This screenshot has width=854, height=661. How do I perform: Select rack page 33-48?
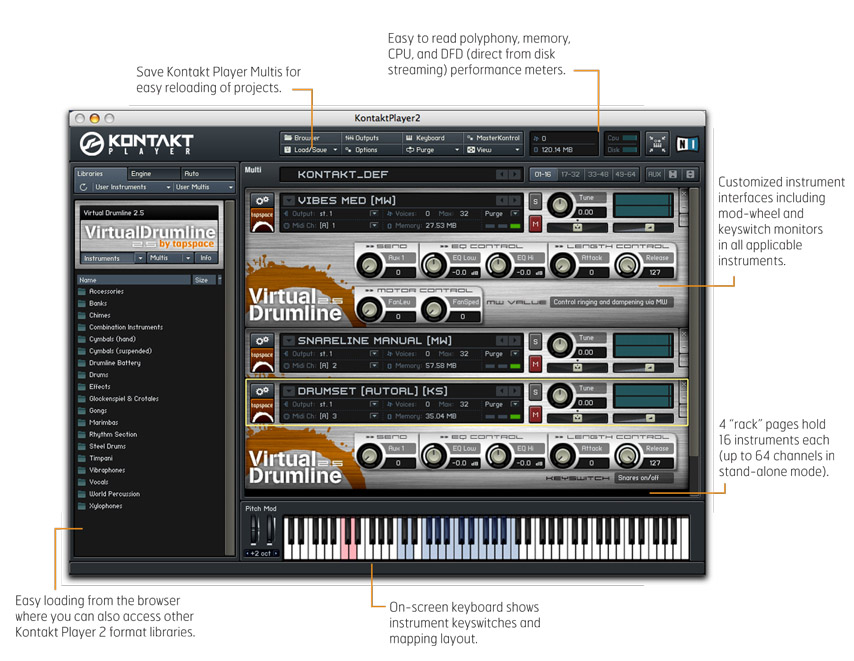[x=597, y=174]
